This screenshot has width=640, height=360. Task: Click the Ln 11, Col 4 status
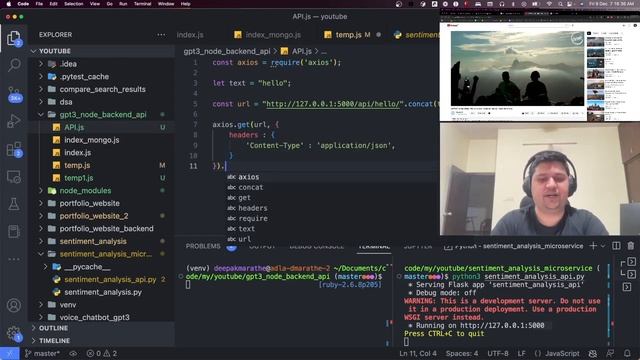[x=418, y=353]
